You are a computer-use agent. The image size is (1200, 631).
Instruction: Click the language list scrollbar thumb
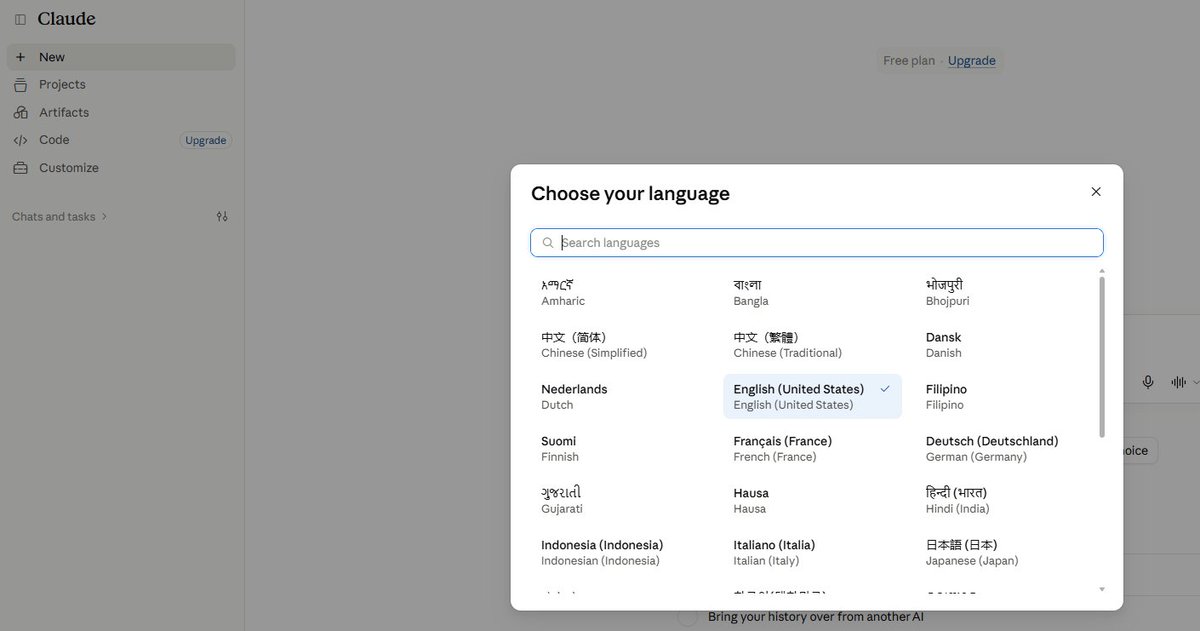point(1102,358)
